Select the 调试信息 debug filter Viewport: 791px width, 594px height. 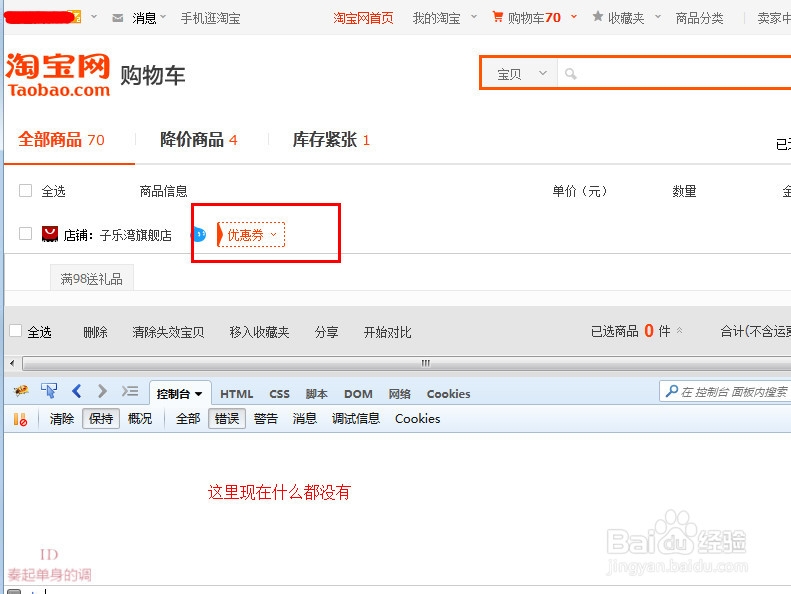(356, 419)
